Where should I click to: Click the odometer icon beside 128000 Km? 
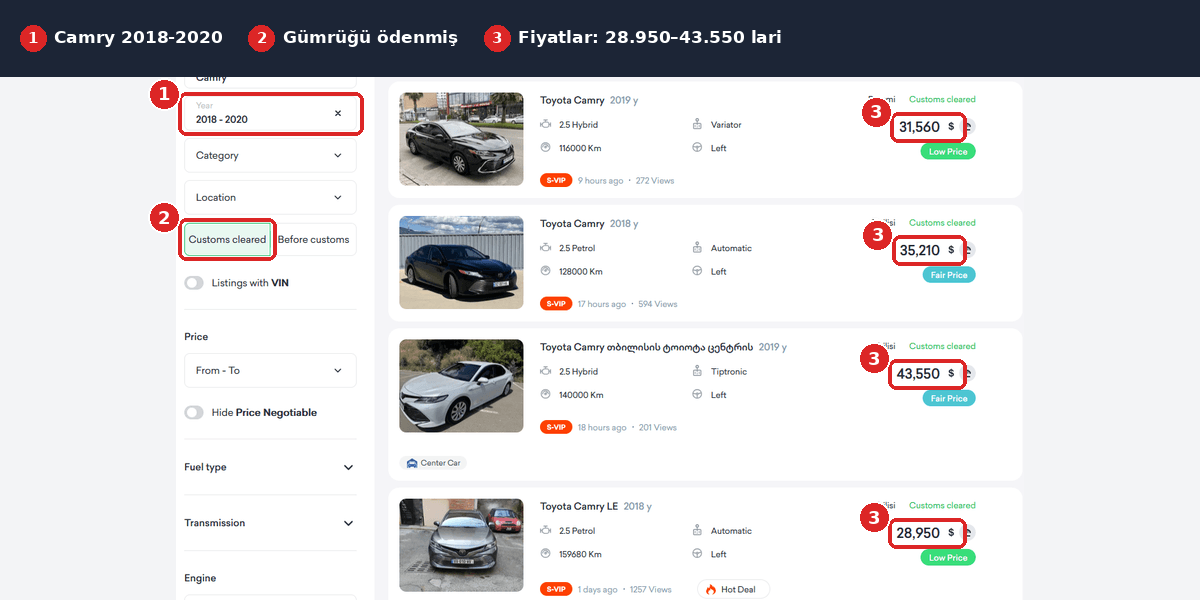546,271
